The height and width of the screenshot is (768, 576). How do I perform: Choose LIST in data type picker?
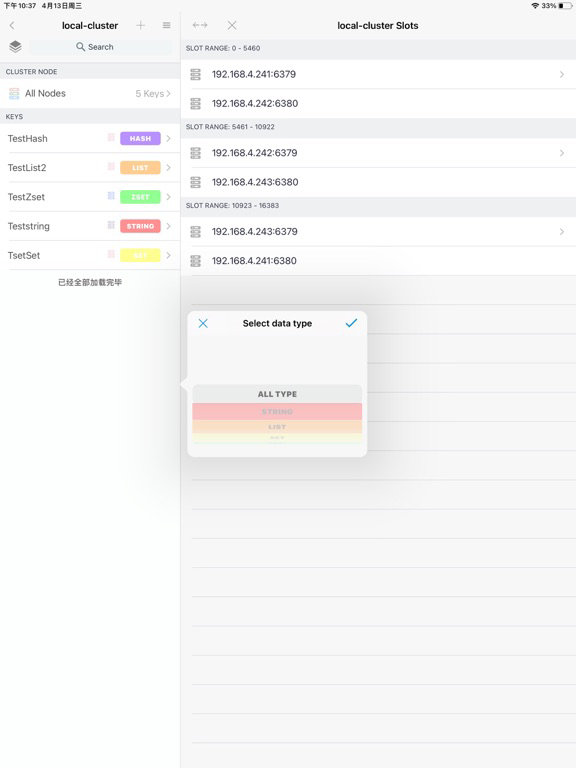tap(277, 427)
